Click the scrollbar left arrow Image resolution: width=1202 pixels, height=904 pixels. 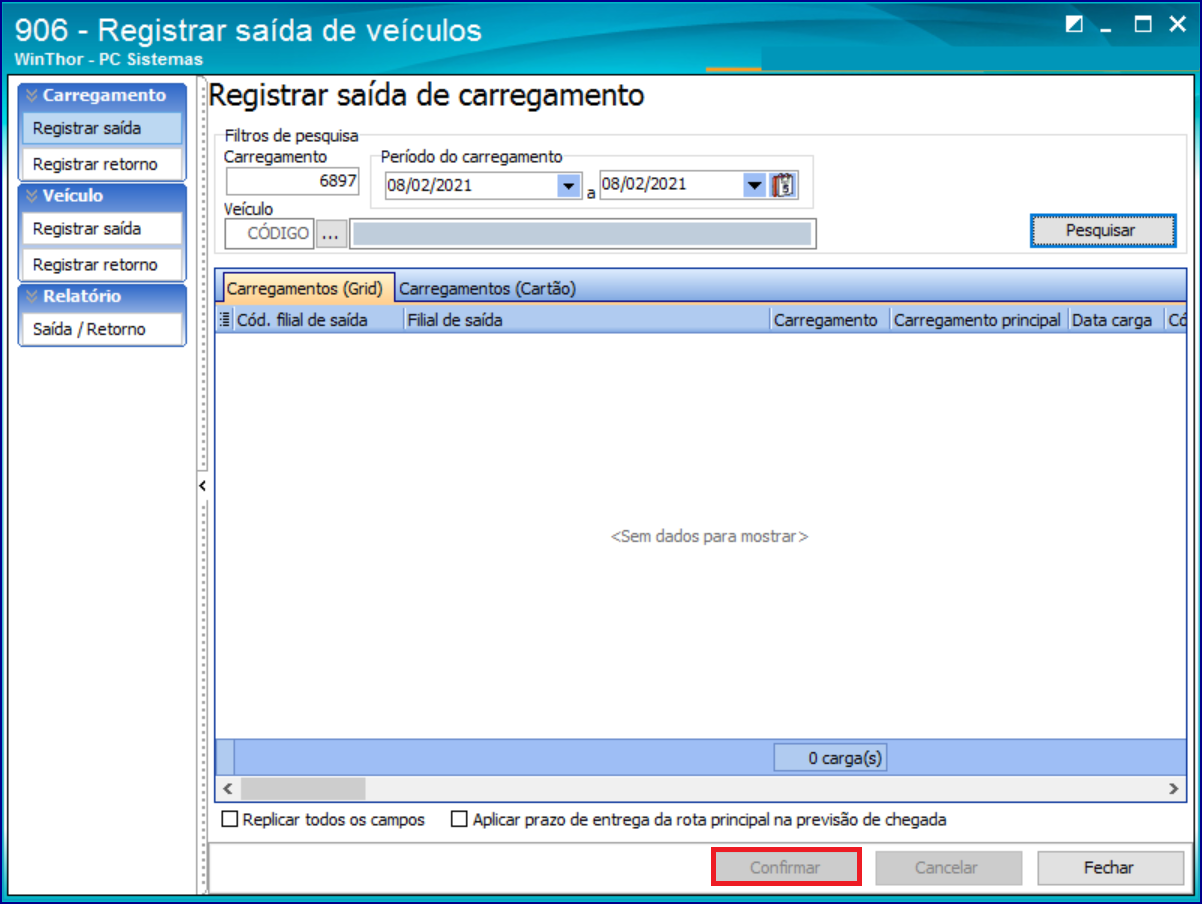226,789
